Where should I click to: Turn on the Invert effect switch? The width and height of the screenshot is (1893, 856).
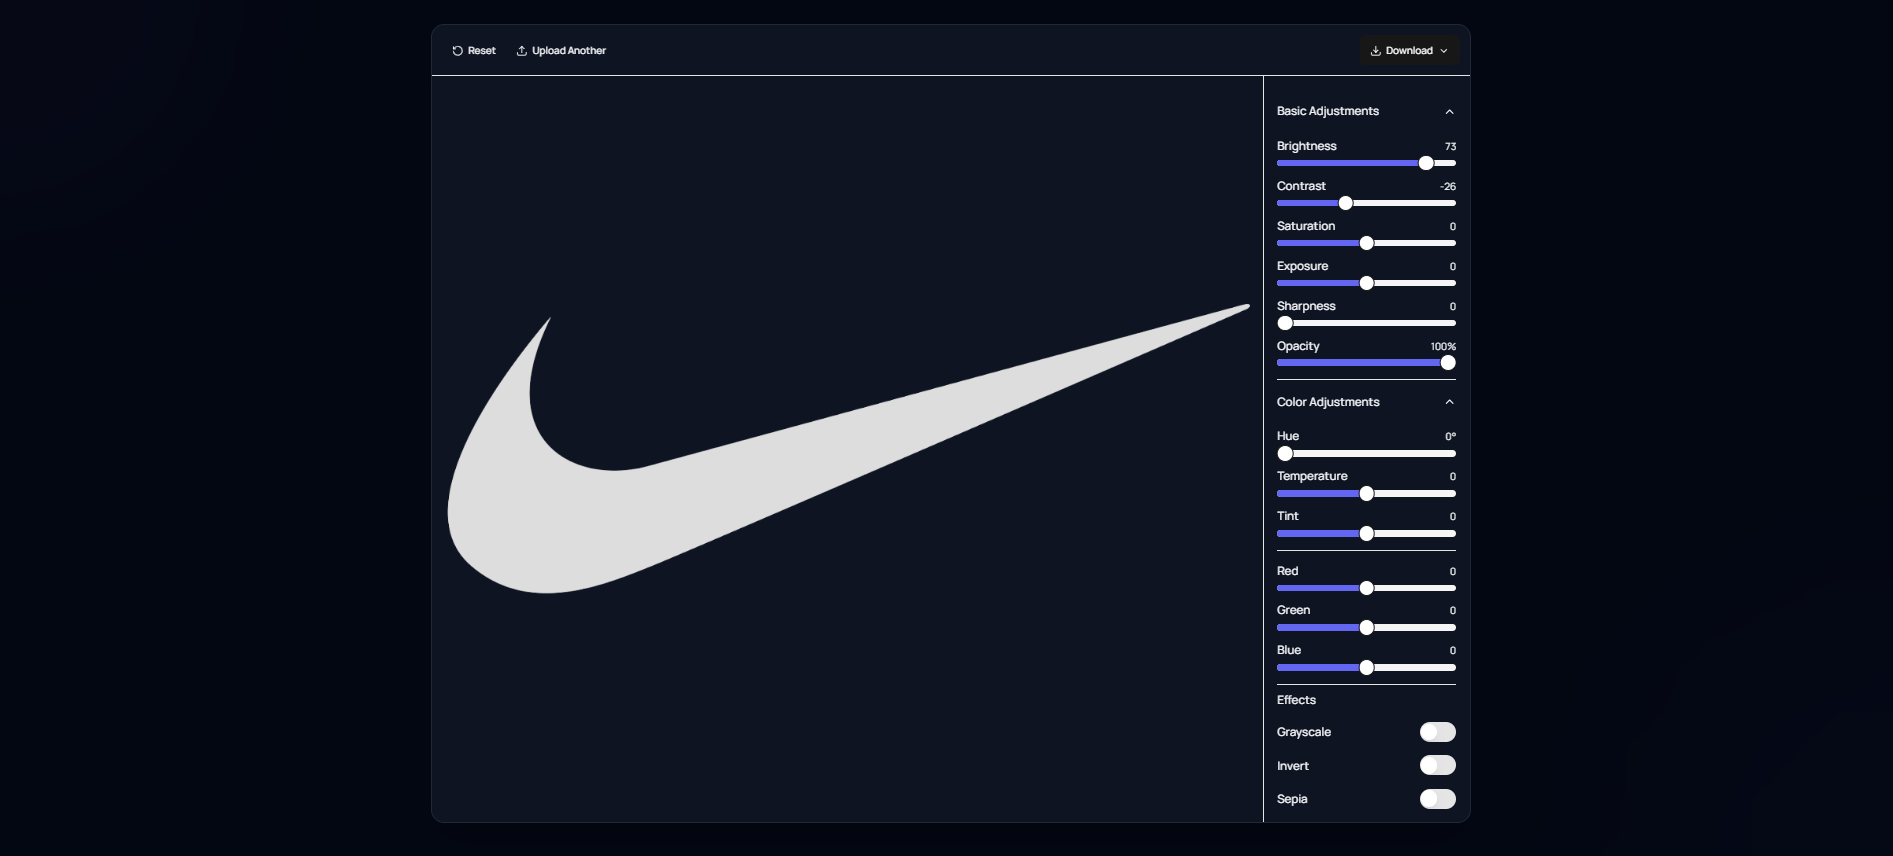tap(1438, 765)
